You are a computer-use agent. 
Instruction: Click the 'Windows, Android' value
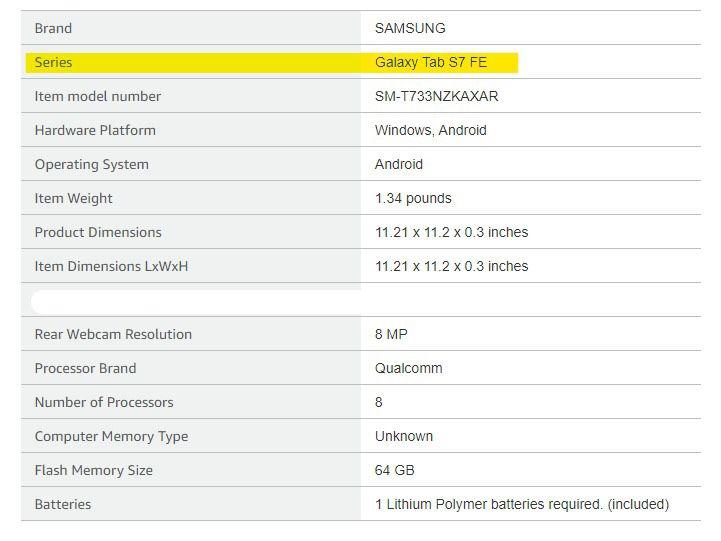(430, 130)
